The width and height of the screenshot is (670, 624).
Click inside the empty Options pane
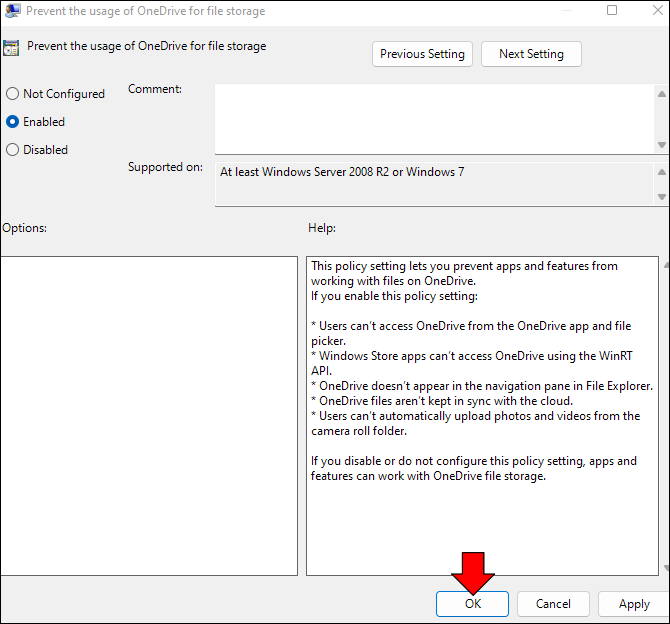pyautogui.click(x=149, y=416)
